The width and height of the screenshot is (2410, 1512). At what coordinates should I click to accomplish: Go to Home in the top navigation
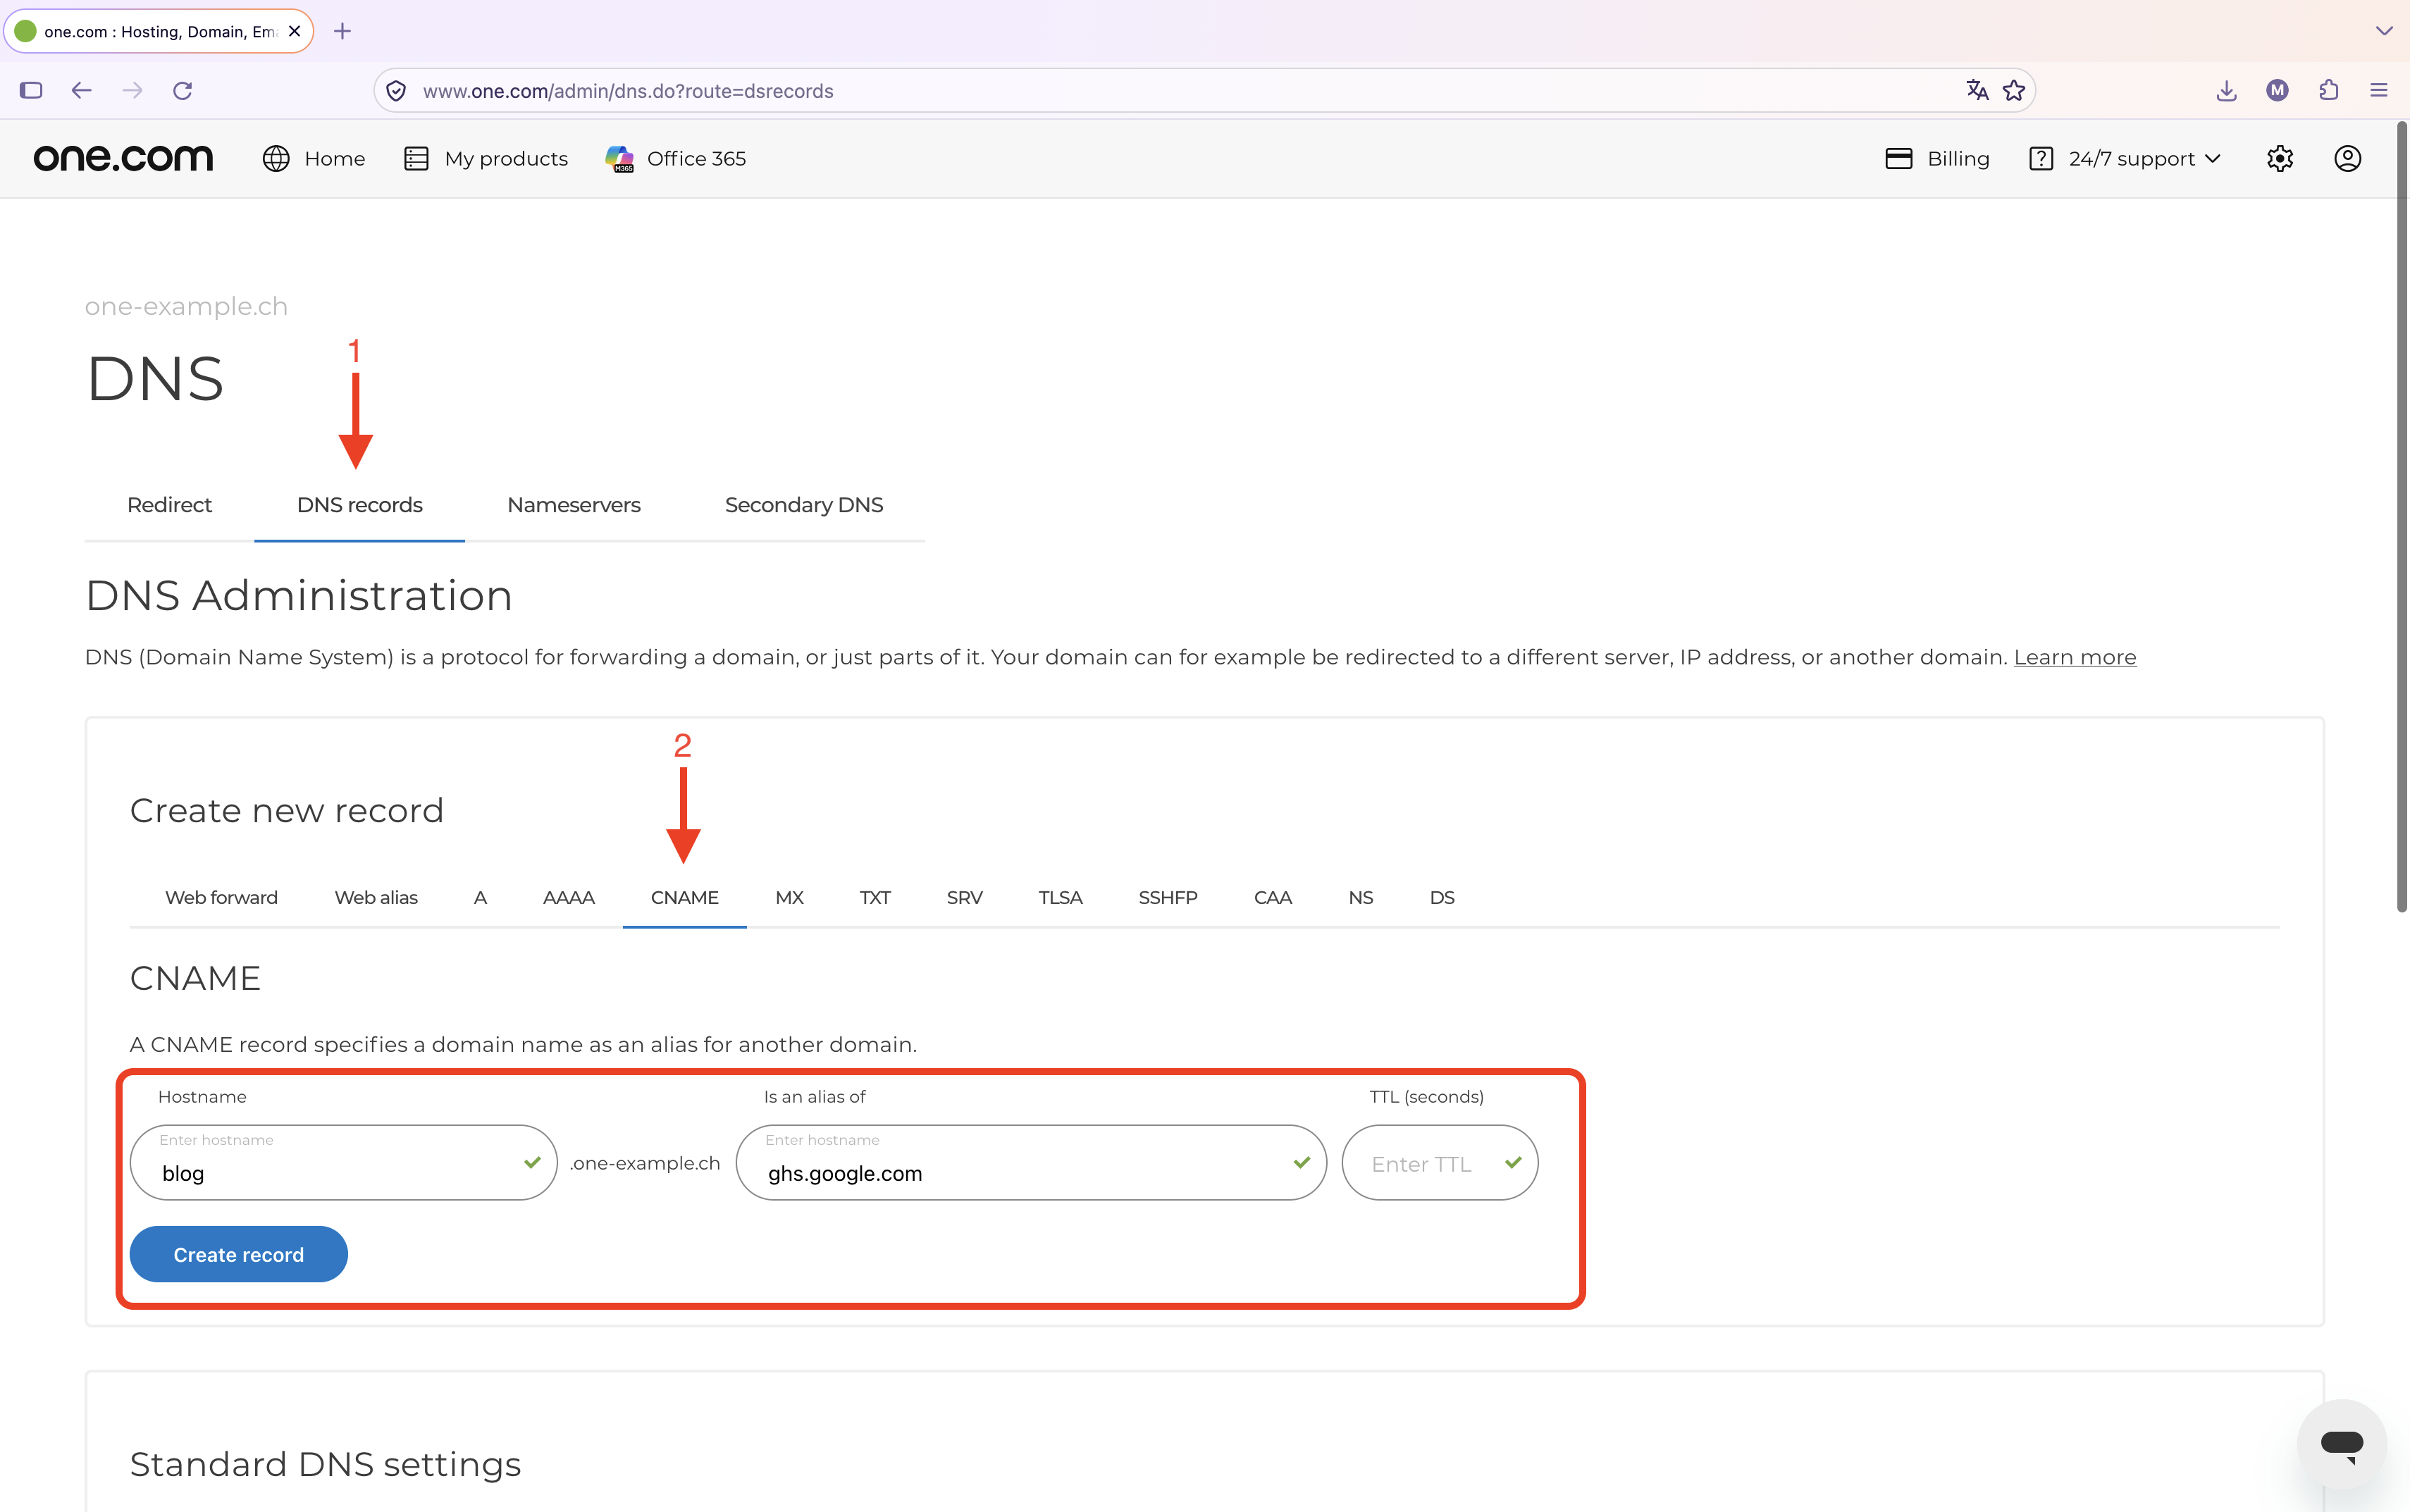click(x=314, y=158)
